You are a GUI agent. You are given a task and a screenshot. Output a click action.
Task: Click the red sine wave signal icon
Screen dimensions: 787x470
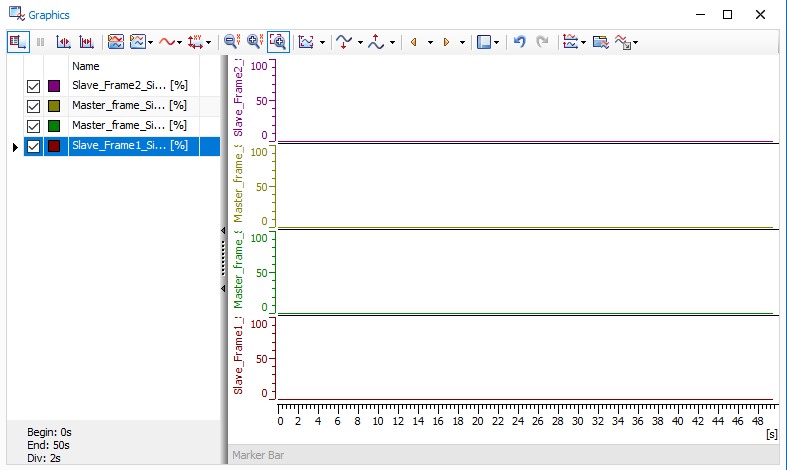click(166, 42)
